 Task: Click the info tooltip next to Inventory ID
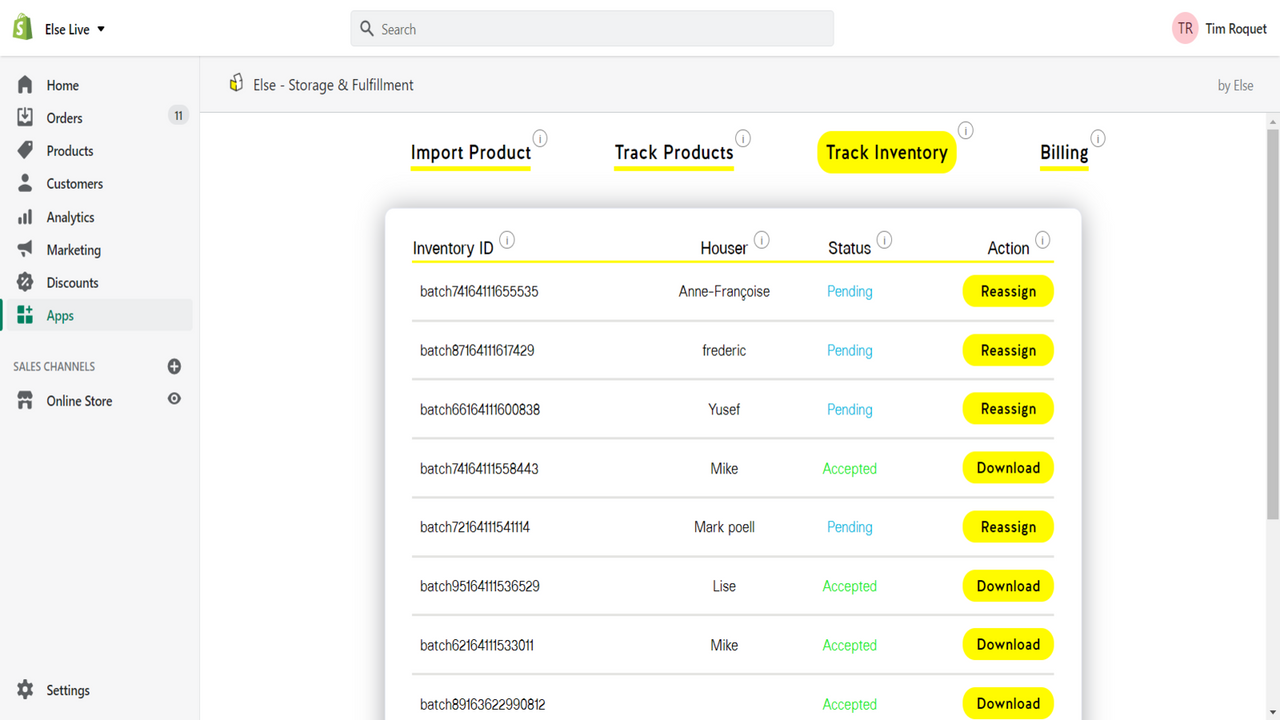pos(507,240)
